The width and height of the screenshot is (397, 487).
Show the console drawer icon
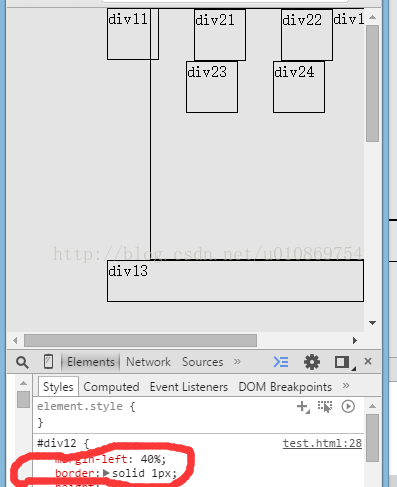coord(281,362)
